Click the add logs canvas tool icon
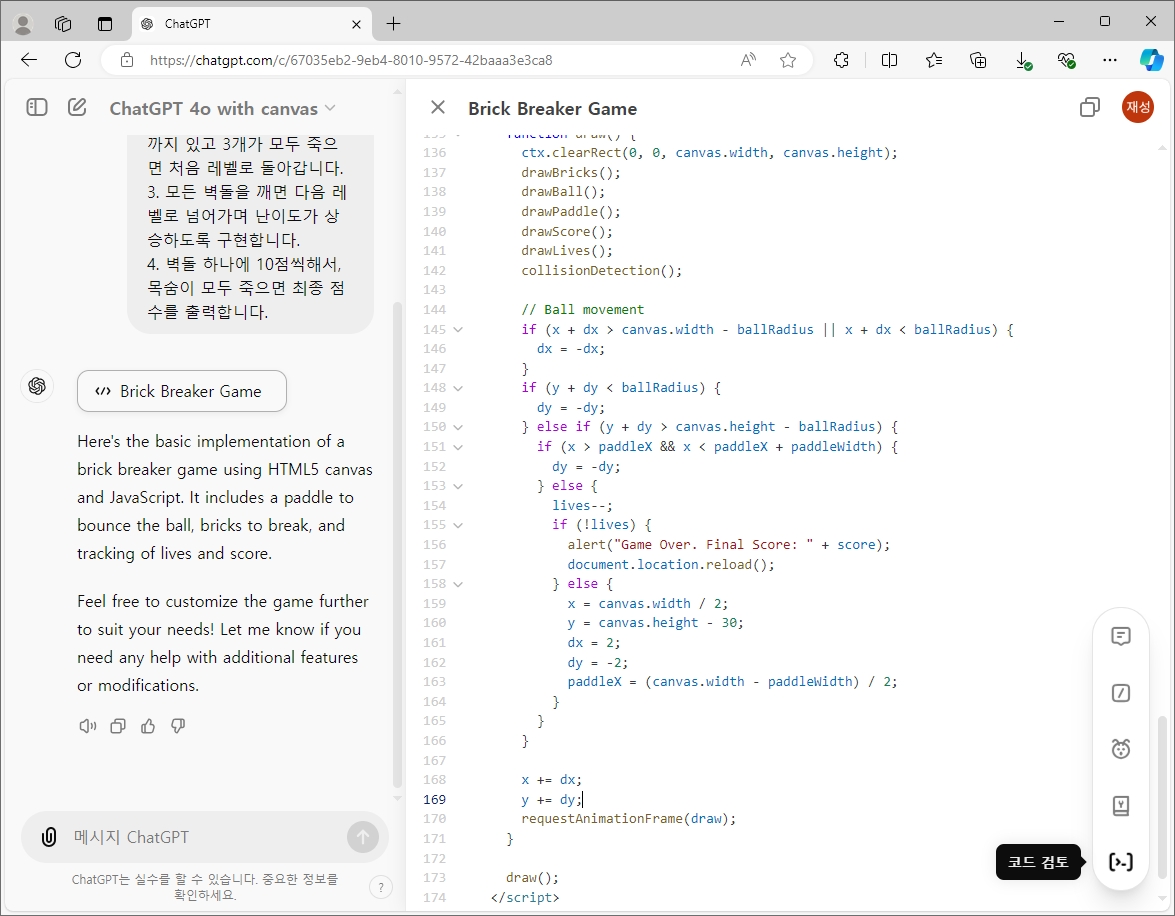1175x916 pixels. click(x=1121, y=693)
